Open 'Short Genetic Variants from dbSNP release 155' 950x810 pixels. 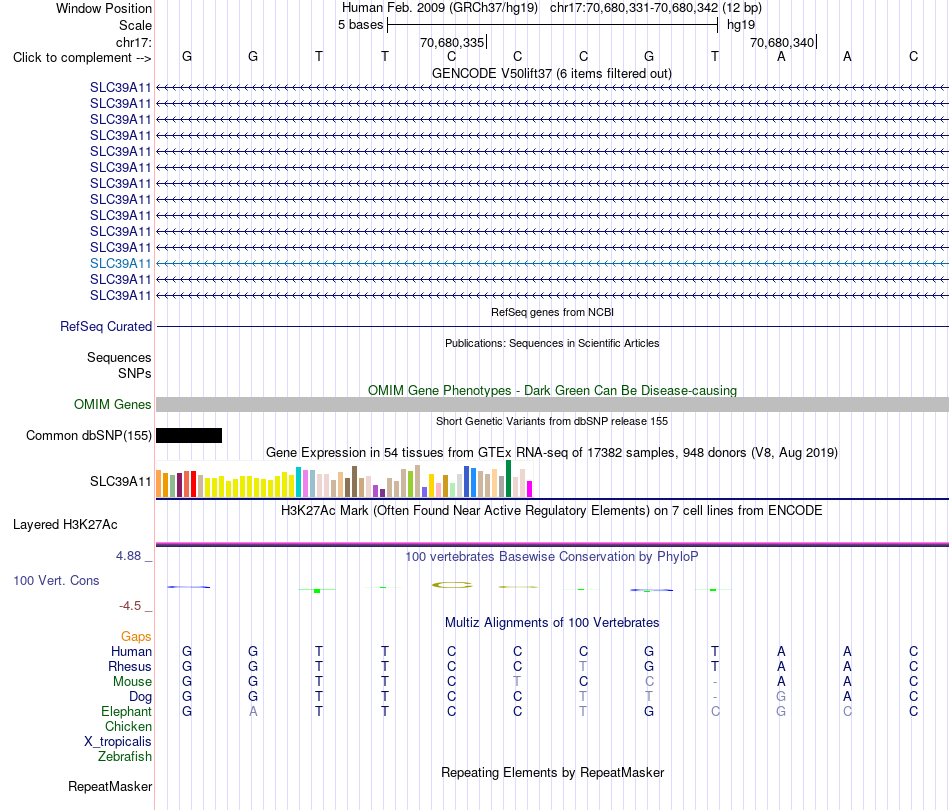[552, 421]
